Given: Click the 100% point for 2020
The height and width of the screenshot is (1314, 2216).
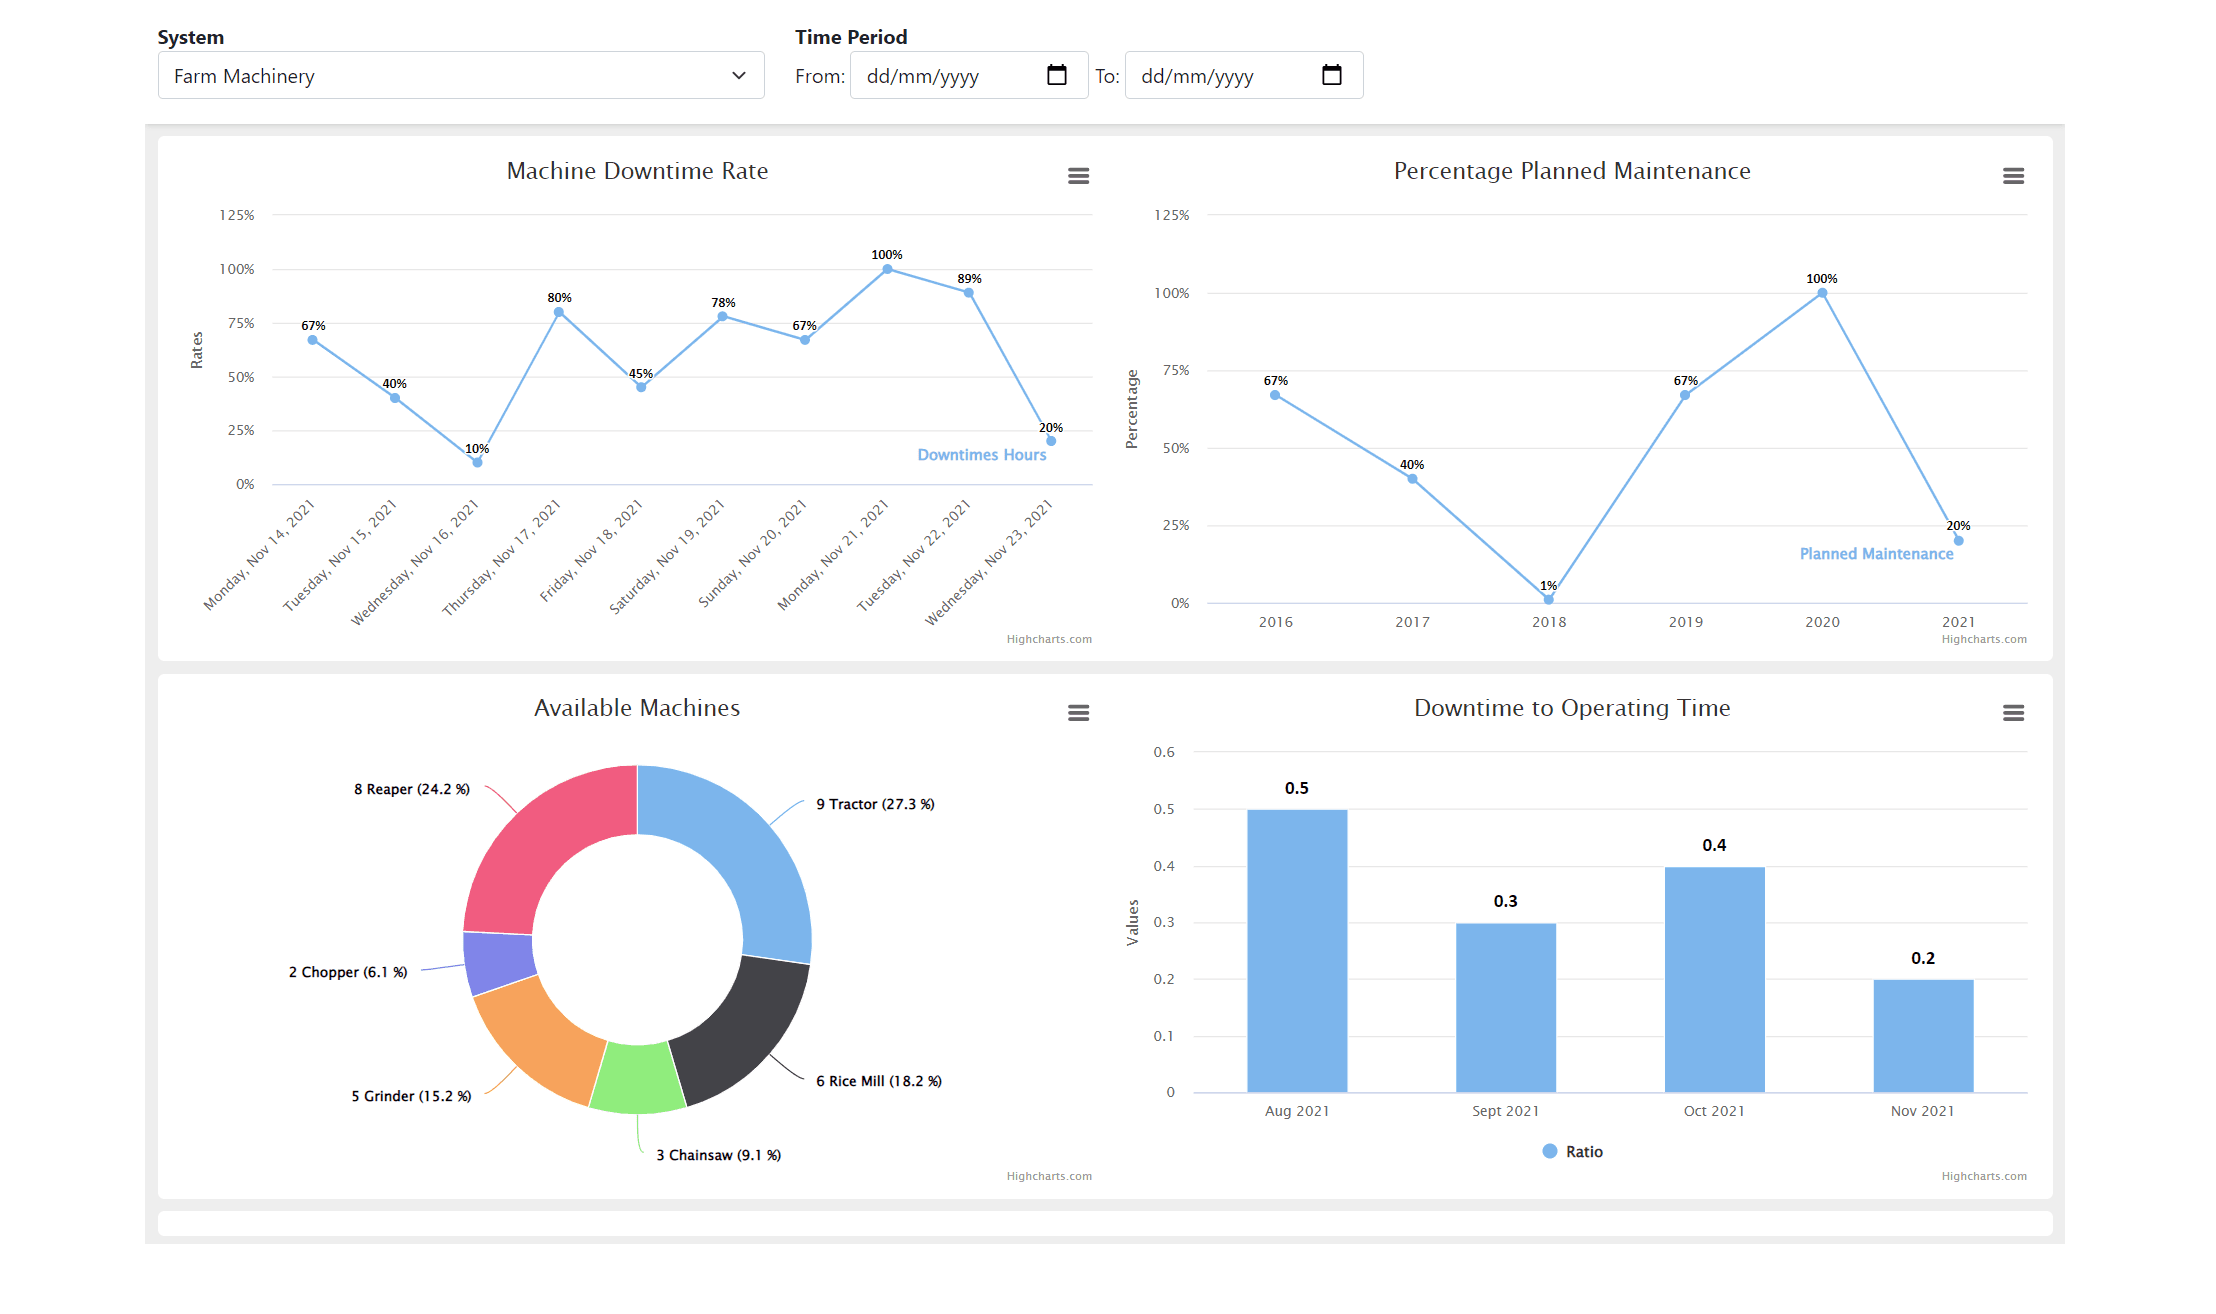Looking at the screenshot, I should (1822, 293).
